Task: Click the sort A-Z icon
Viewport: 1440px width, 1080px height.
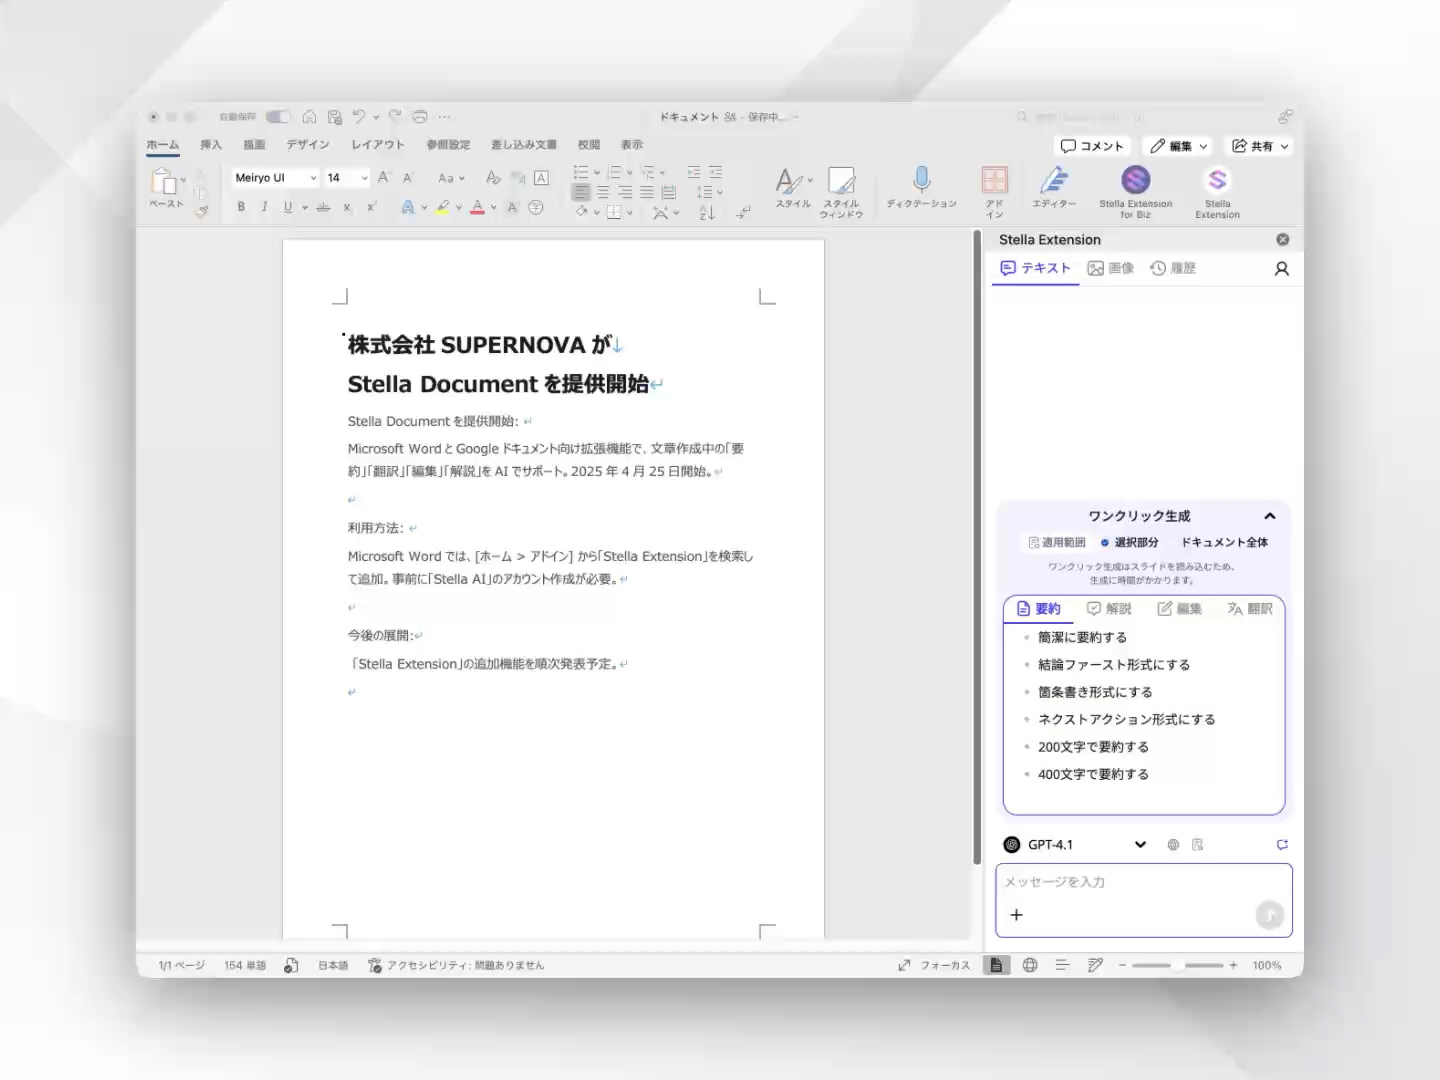Action: click(707, 212)
